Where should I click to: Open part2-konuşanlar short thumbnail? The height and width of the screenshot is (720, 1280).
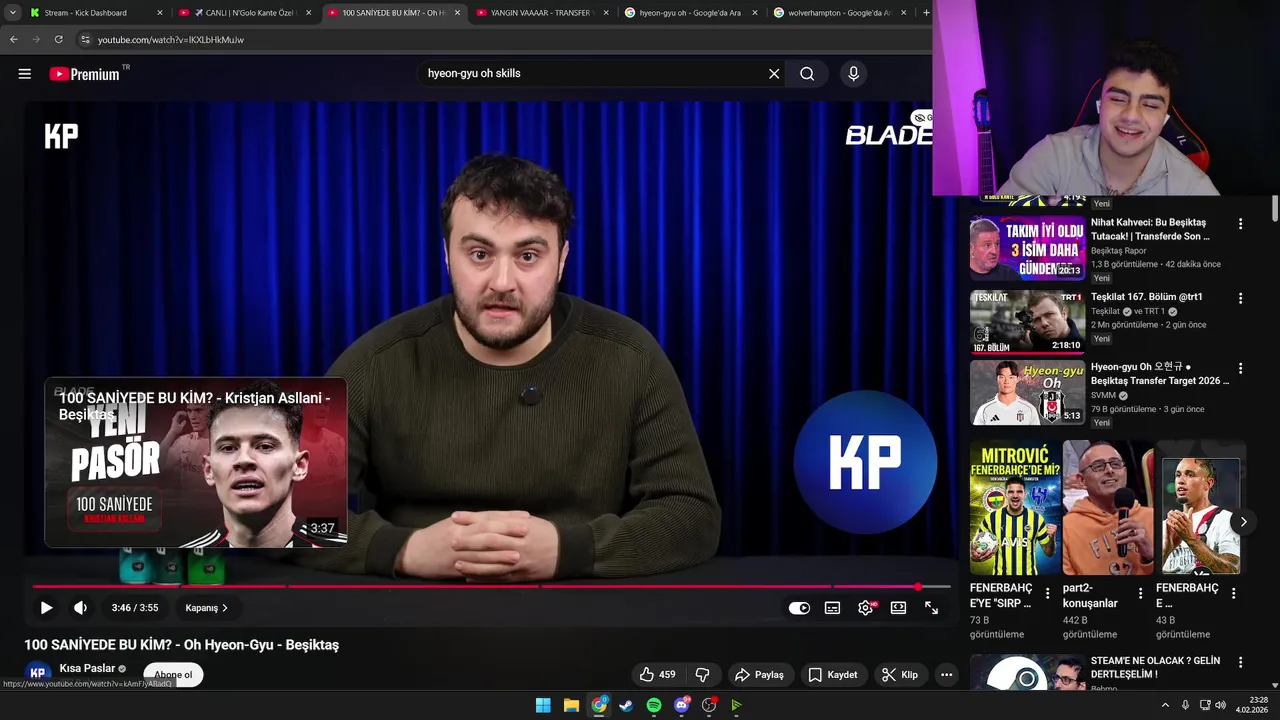pos(1108,508)
